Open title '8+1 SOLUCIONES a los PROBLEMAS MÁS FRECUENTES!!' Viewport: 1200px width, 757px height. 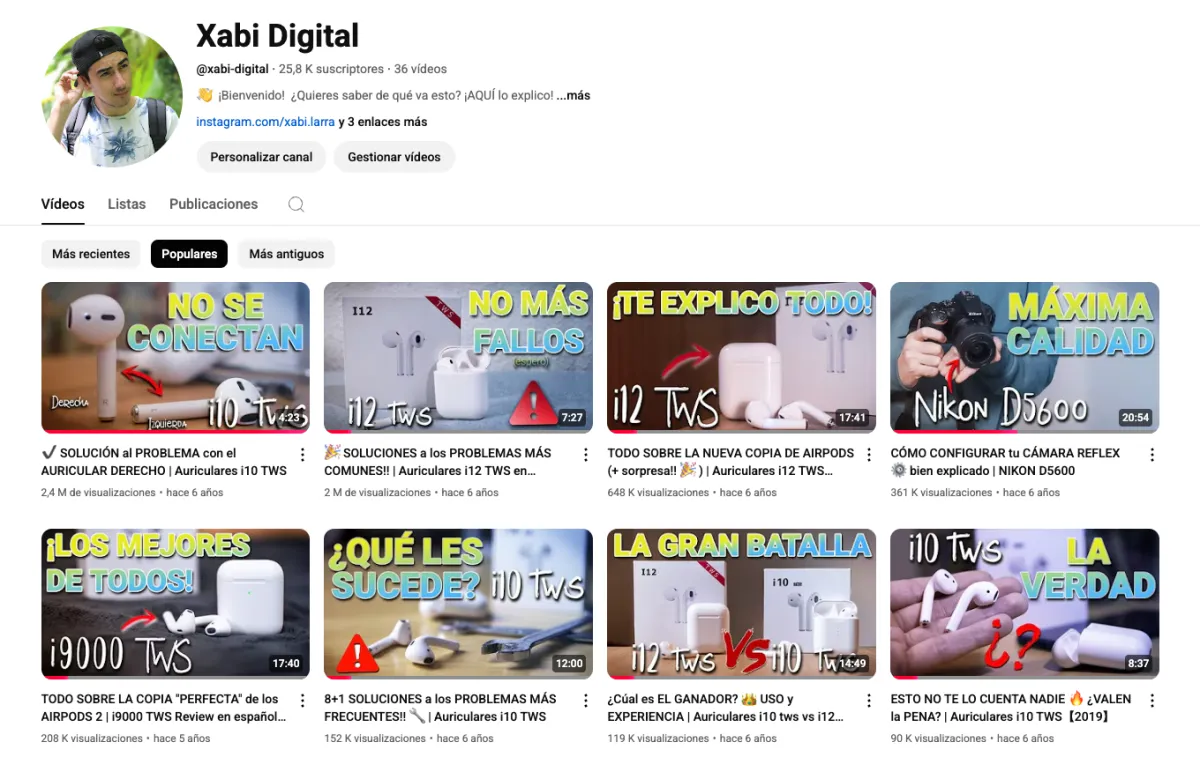440,708
